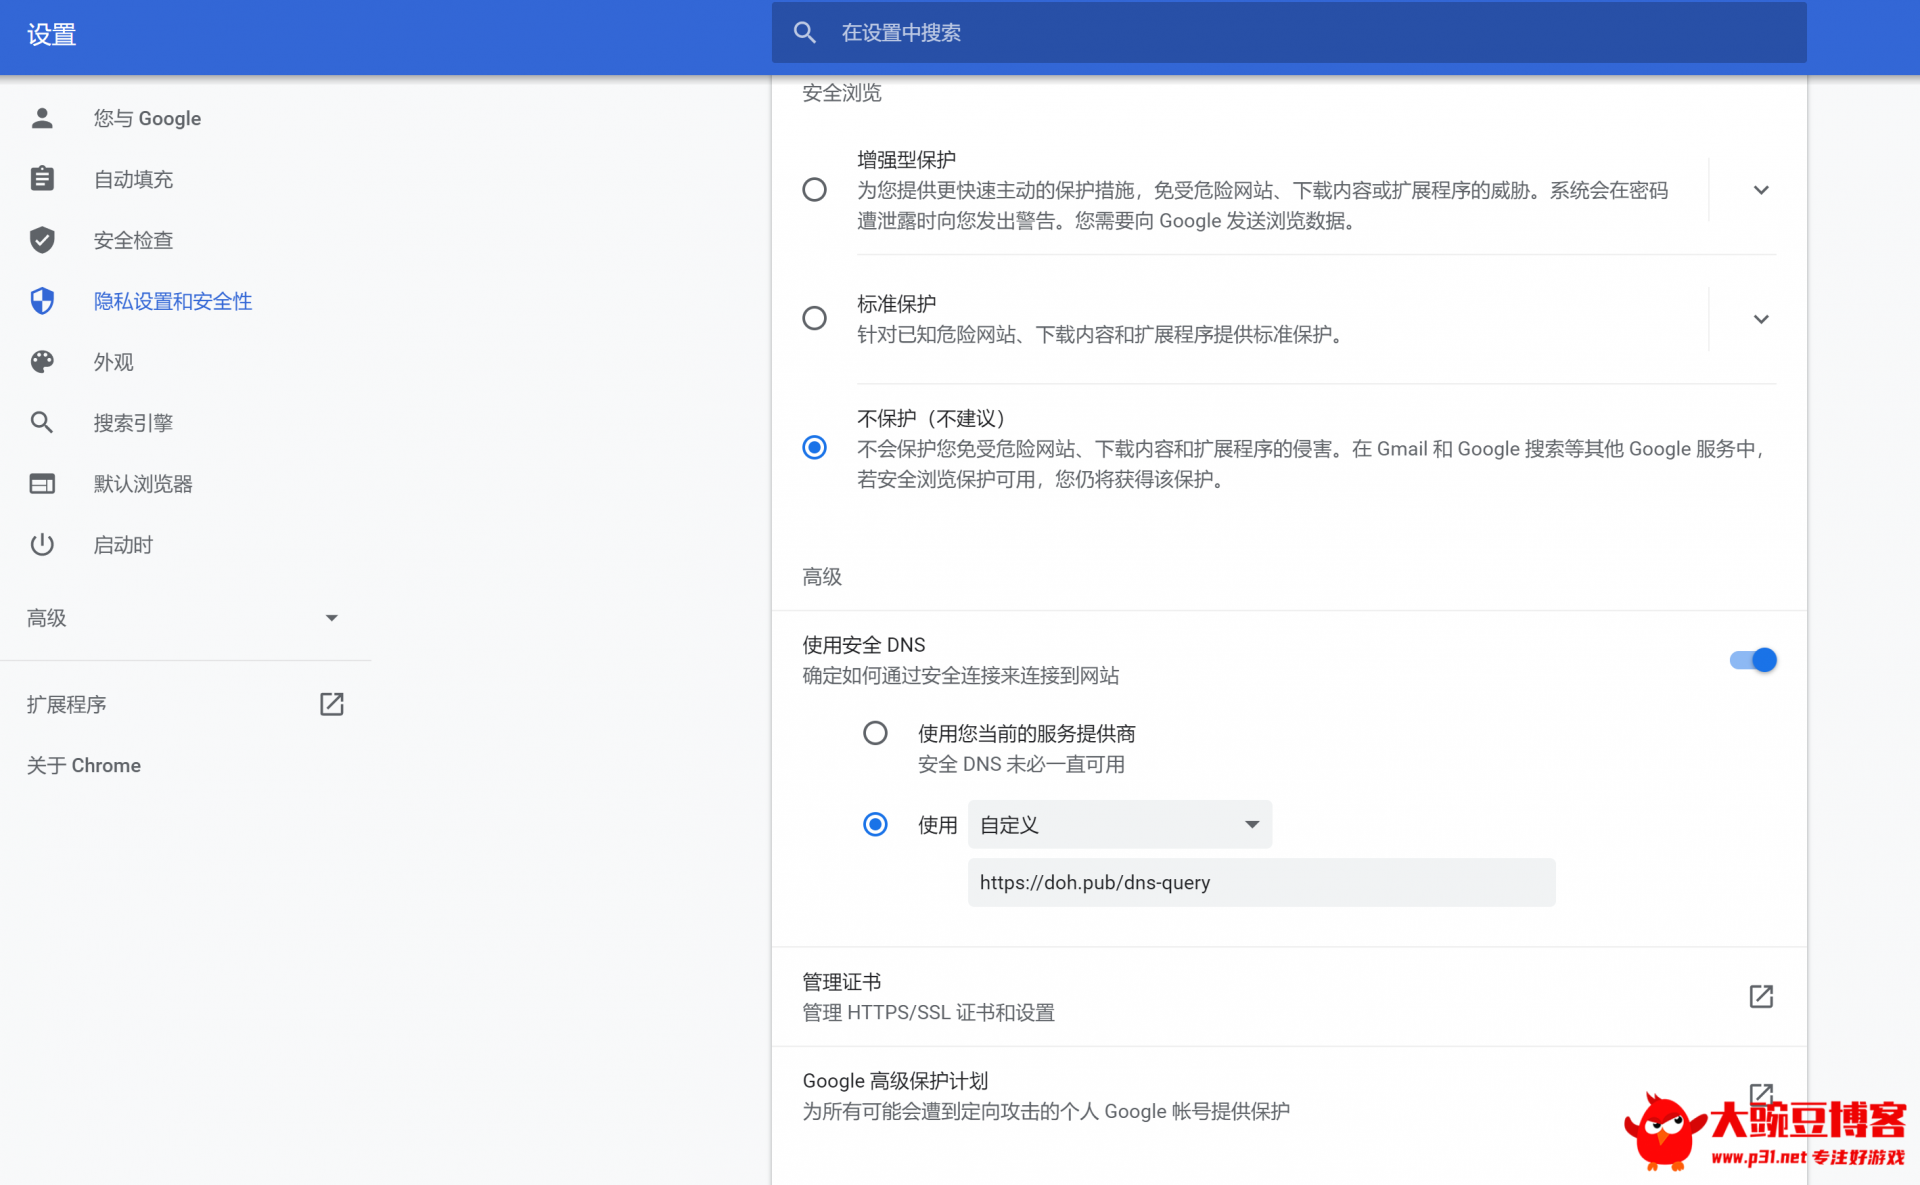Click the person icon beside 您与 Google

click(42, 118)
